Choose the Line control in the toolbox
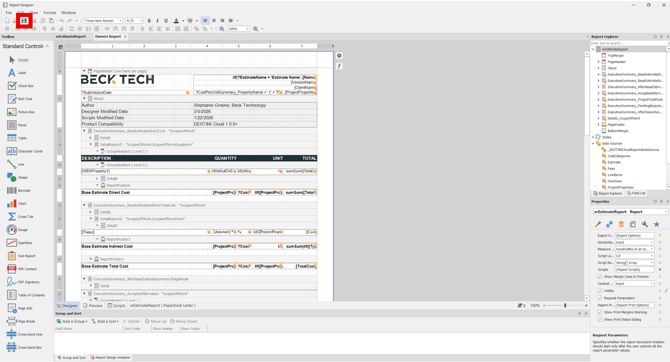The image size is (670, 362). (x=16, y=164)
